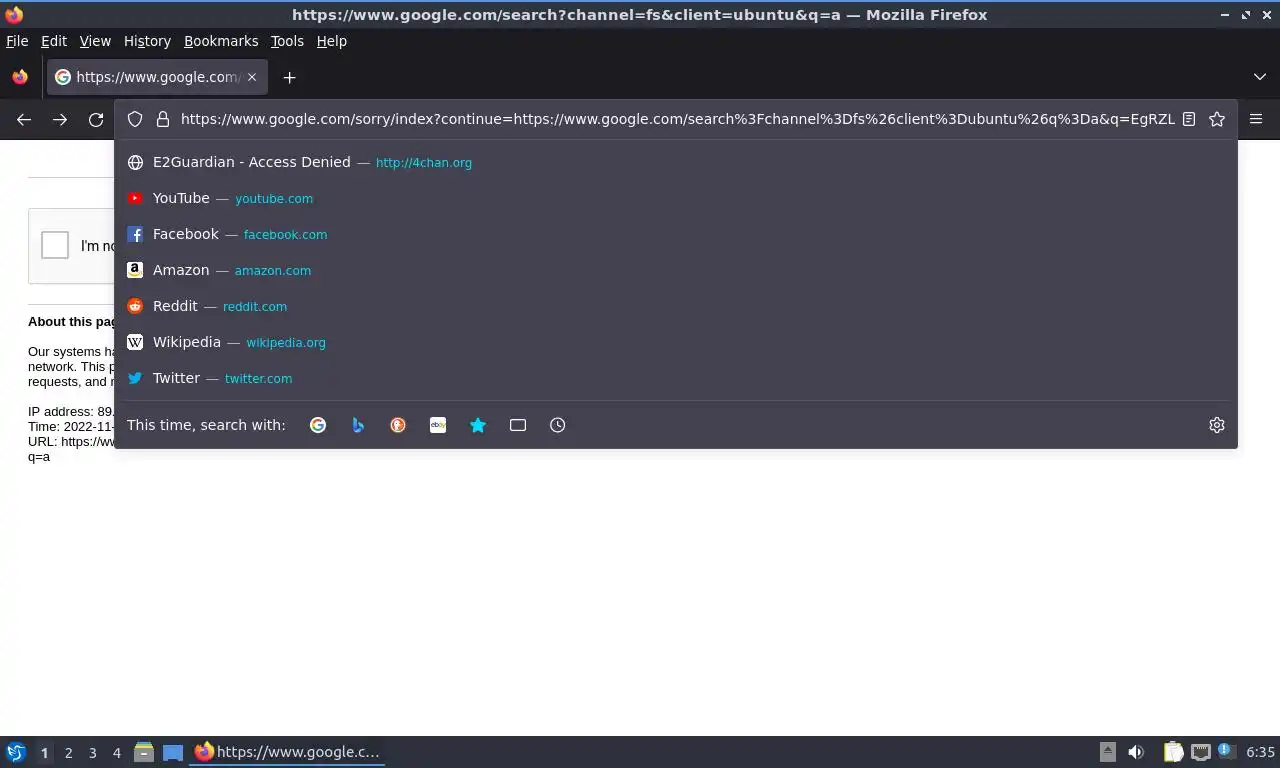Choose the Facebook suggestion

676,234
